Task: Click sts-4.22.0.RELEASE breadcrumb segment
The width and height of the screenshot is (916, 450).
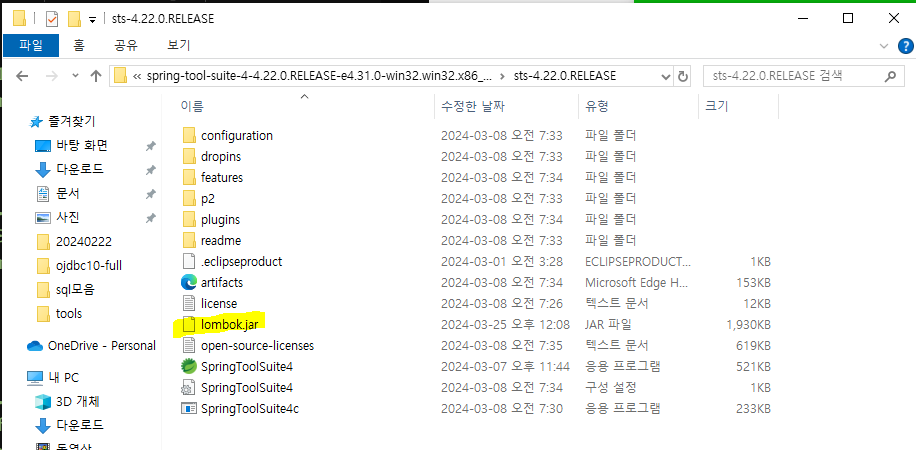Action: tap(565, 76)
